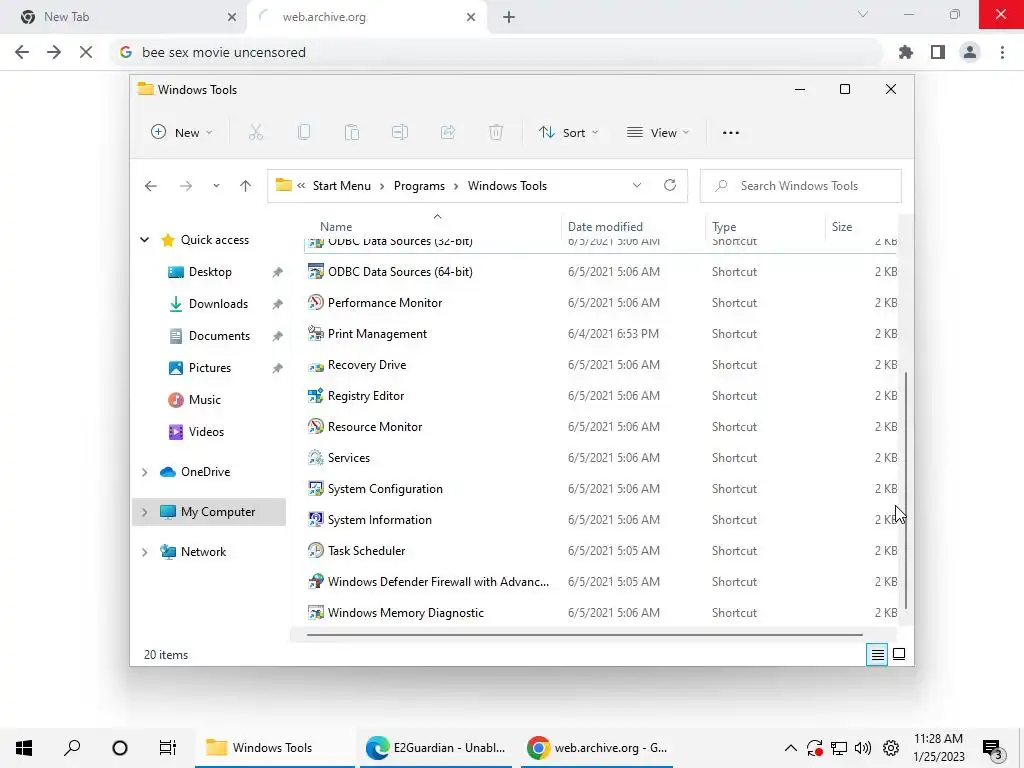Refresh the Windows Tools folder view

click(669, 185)
